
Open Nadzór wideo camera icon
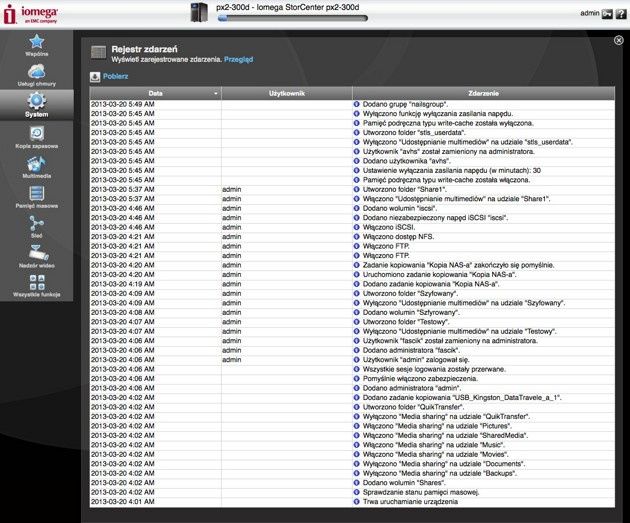39,253
